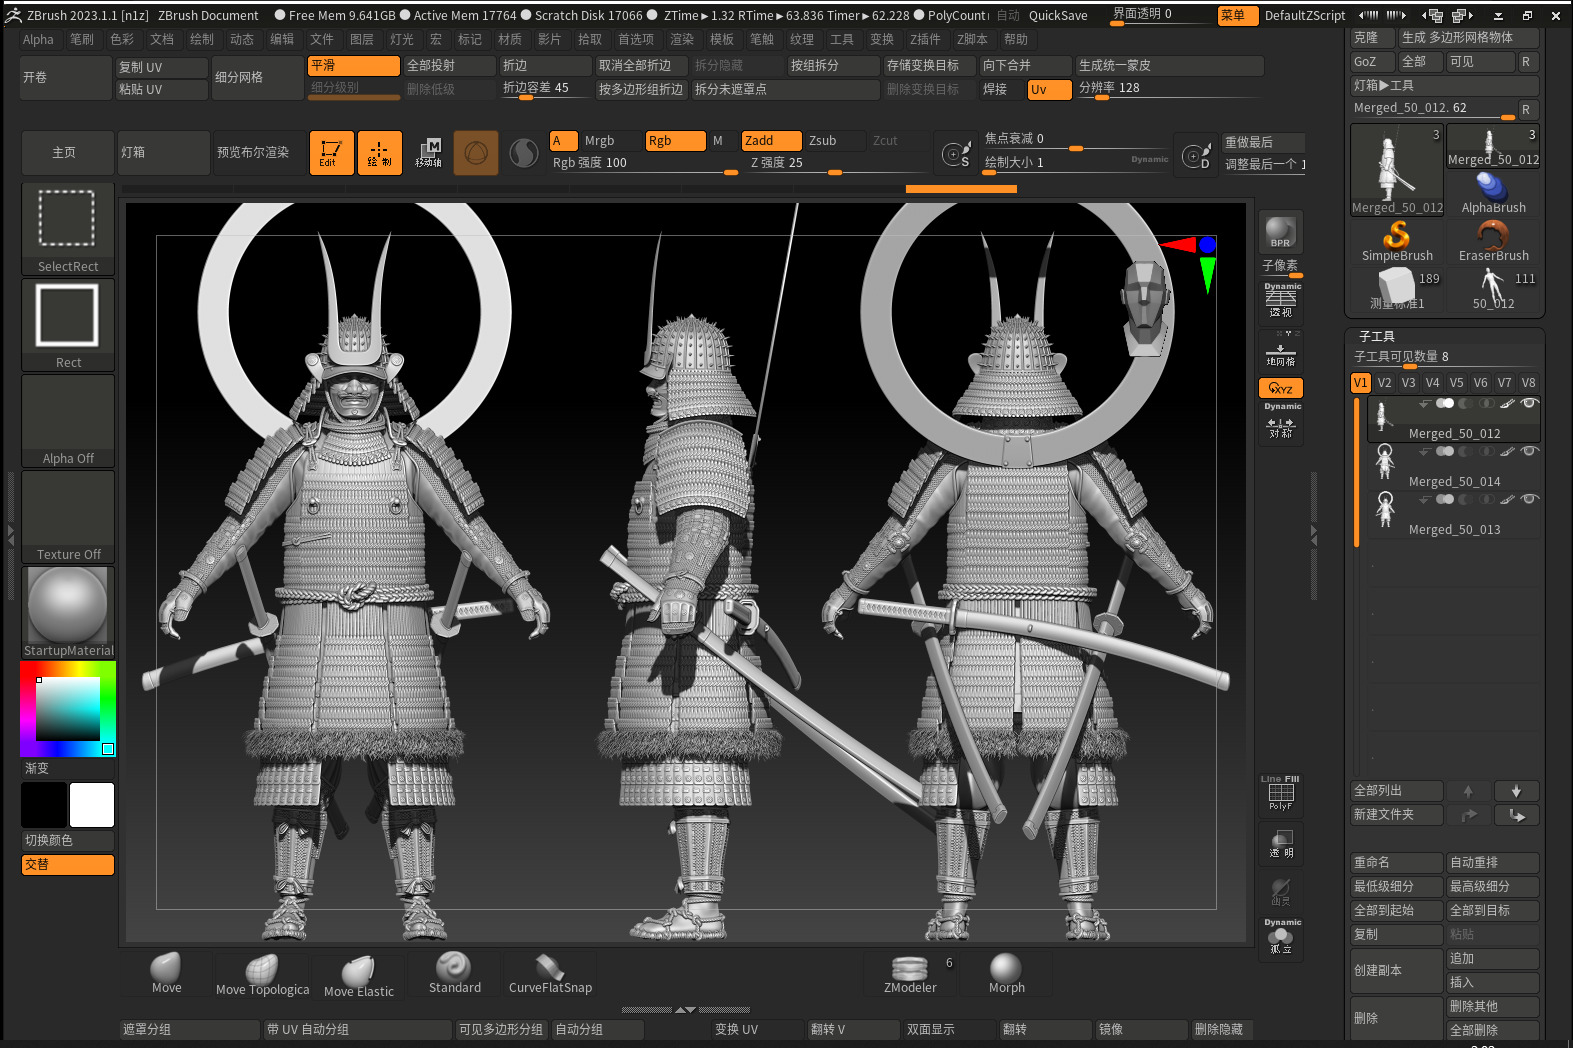The height and width of the screenshot is (1048, 1573).
Task: Click the 自动分组 (Auto Groups) button
Action: point(598,1030)
